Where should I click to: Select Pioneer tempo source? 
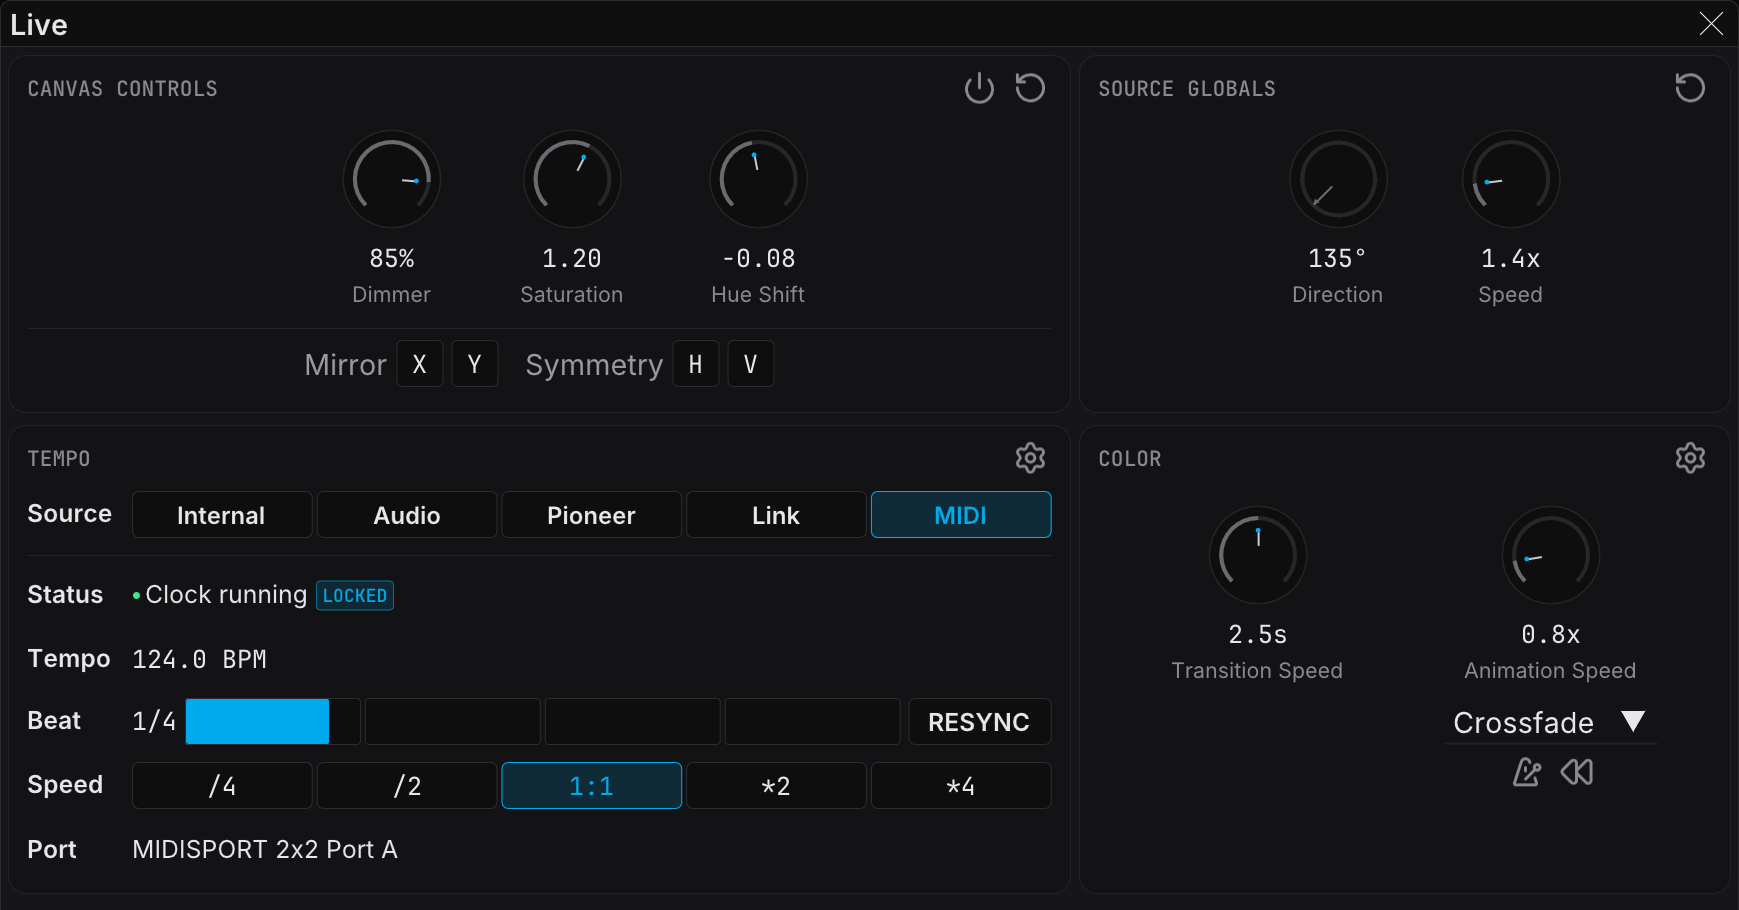coord(591,515)
